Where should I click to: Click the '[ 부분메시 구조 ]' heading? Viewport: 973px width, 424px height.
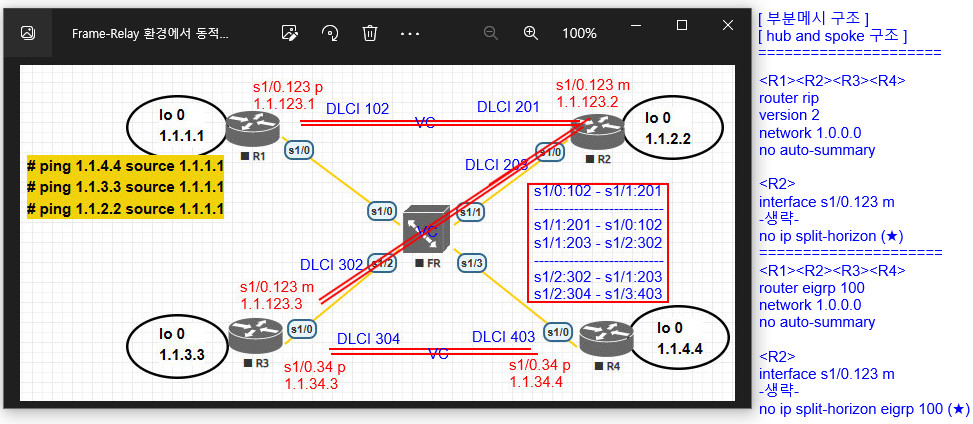814,19
